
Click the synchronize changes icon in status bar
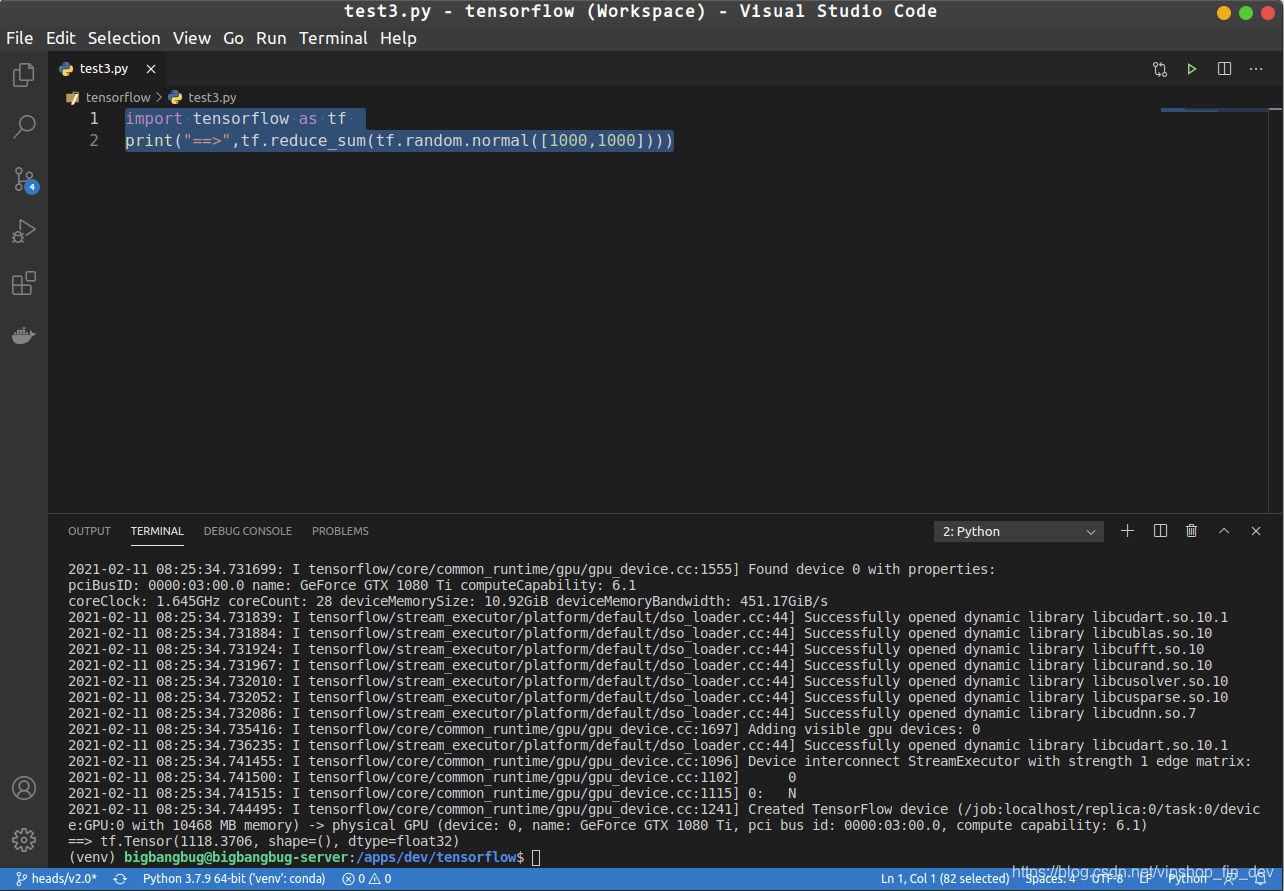click(120, 879)
